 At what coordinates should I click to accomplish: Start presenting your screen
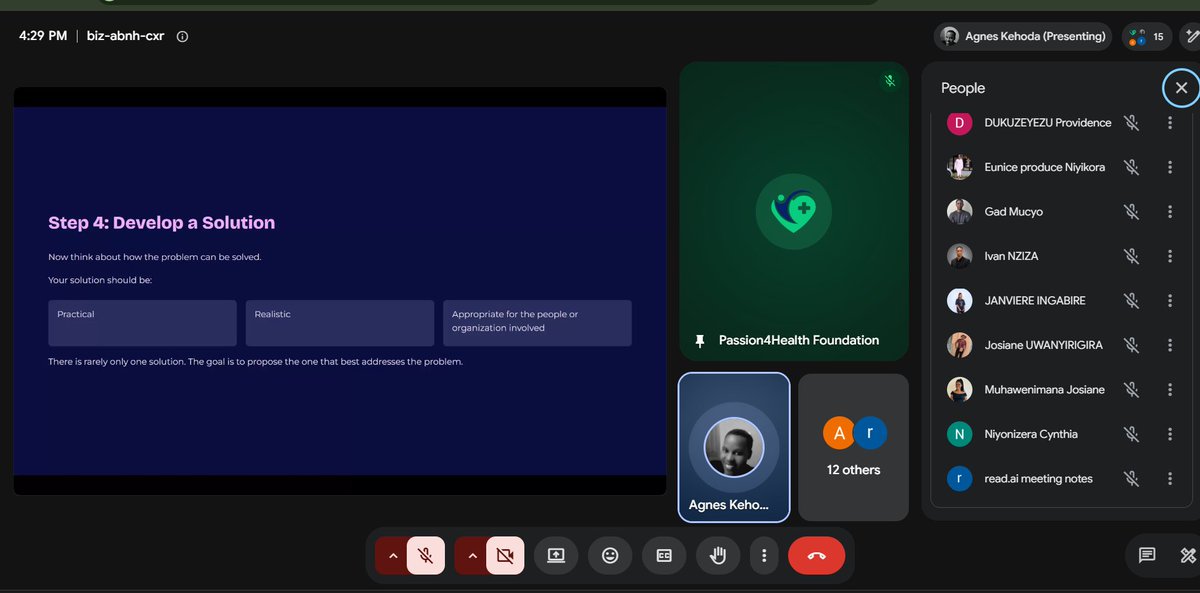[556, 555]
